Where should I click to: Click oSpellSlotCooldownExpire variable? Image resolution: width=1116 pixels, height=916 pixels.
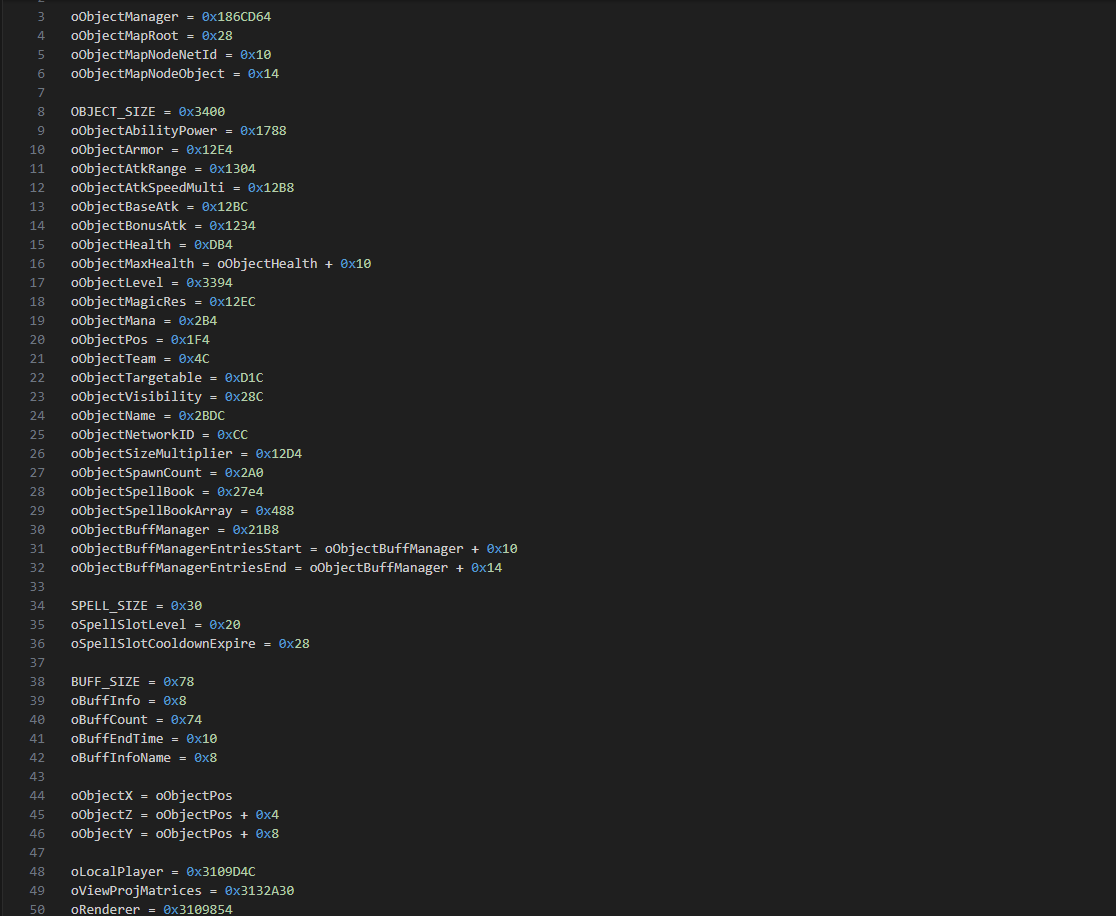163,643
